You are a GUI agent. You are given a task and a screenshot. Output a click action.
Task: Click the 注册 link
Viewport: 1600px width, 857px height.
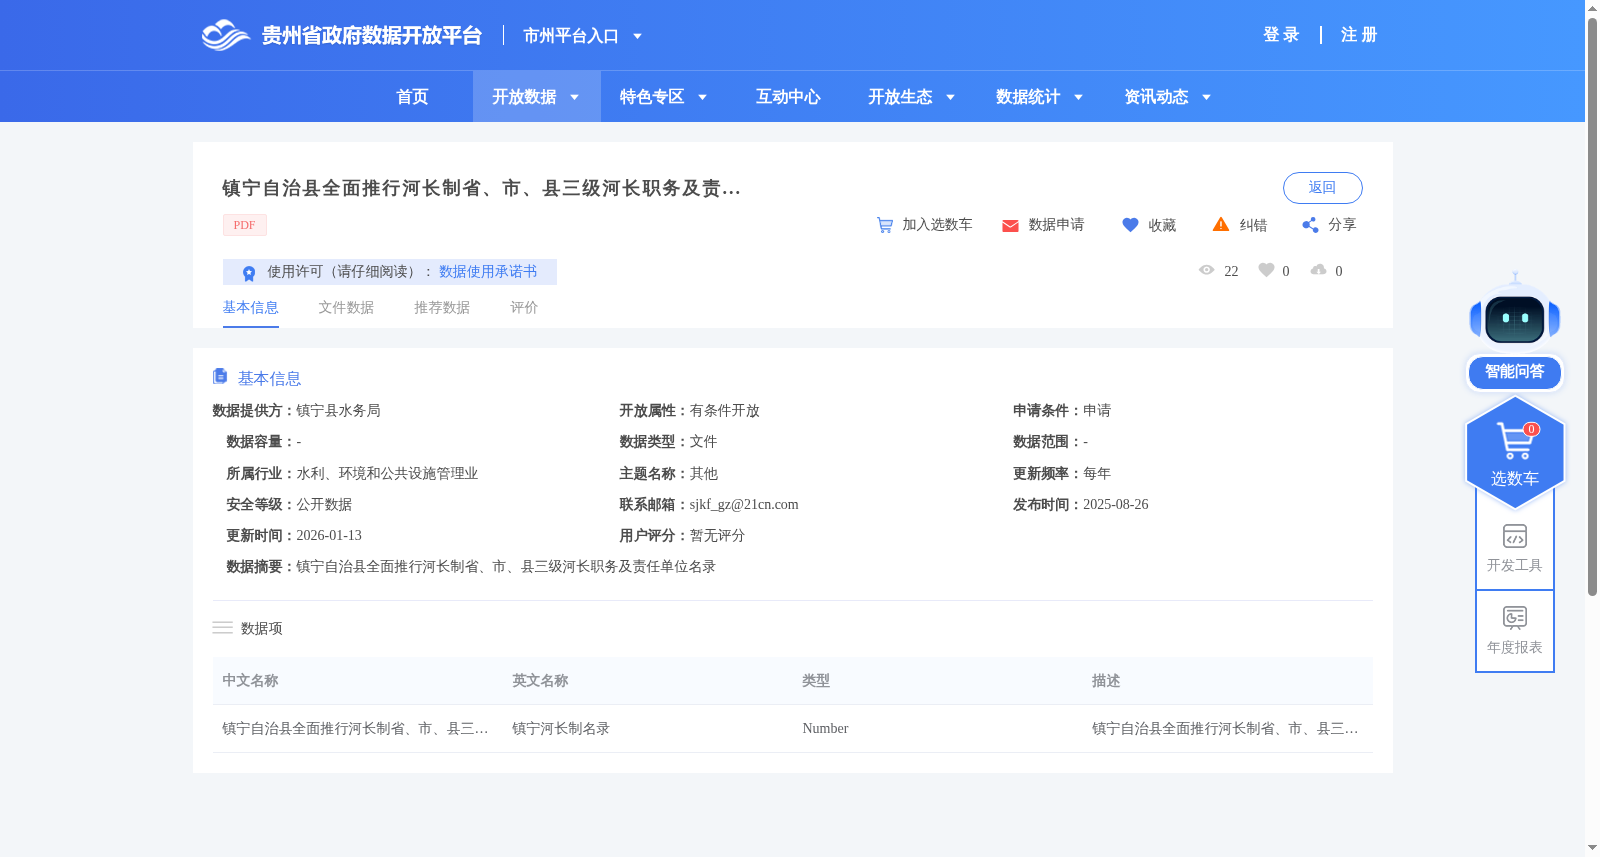coord(1359,35)
